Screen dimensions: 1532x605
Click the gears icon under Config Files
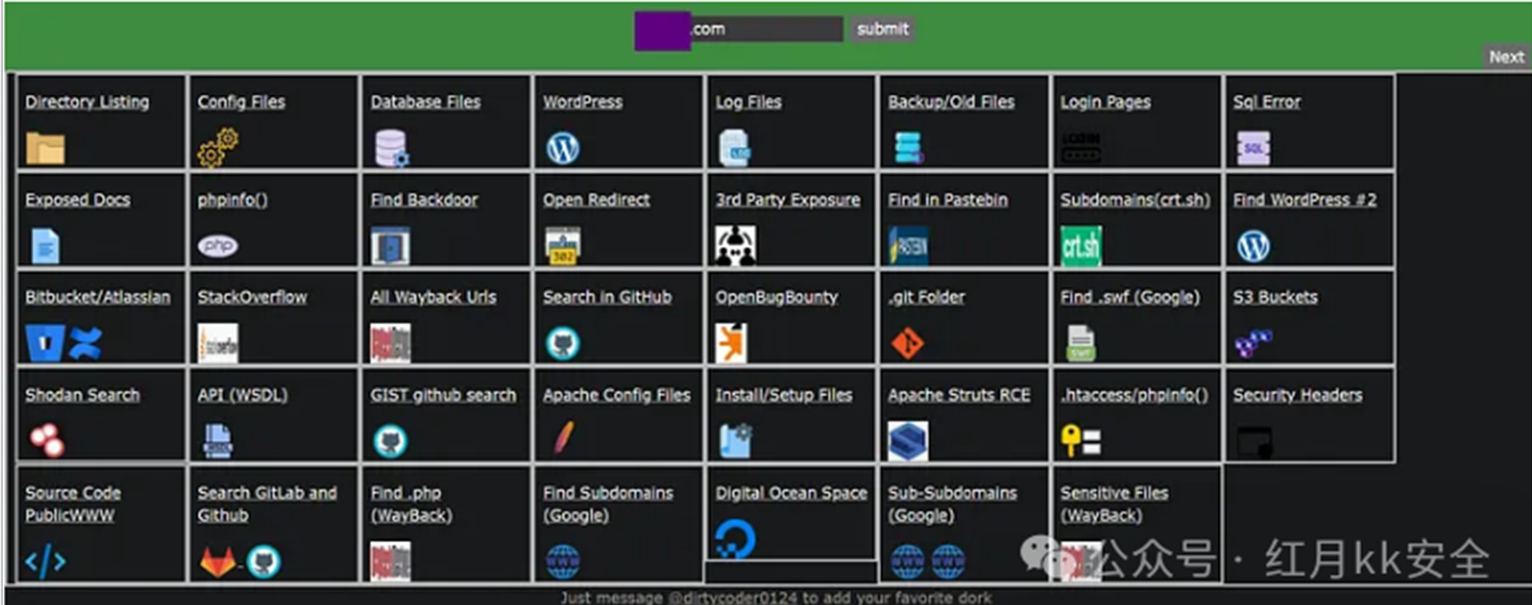[217, 147]
